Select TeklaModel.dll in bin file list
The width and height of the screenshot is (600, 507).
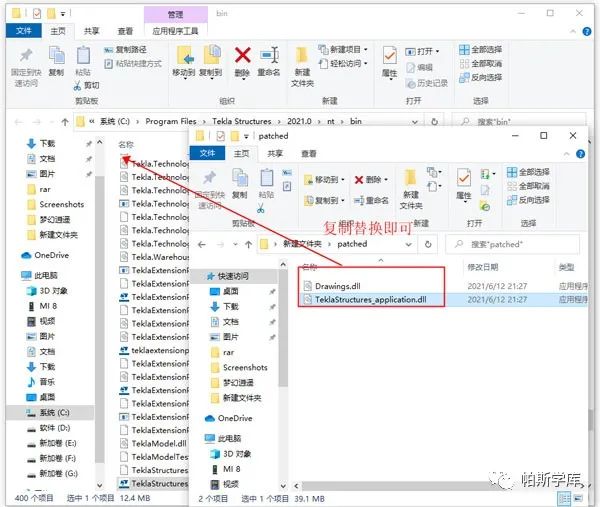[159, 443]
